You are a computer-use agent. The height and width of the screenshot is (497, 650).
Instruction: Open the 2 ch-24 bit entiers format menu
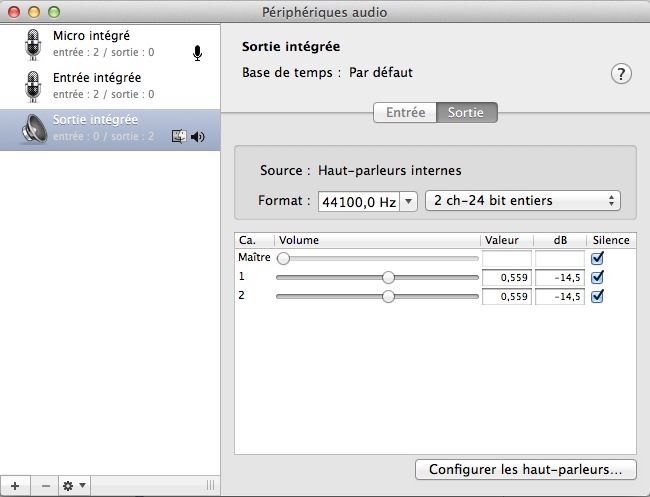pos(523,200)
